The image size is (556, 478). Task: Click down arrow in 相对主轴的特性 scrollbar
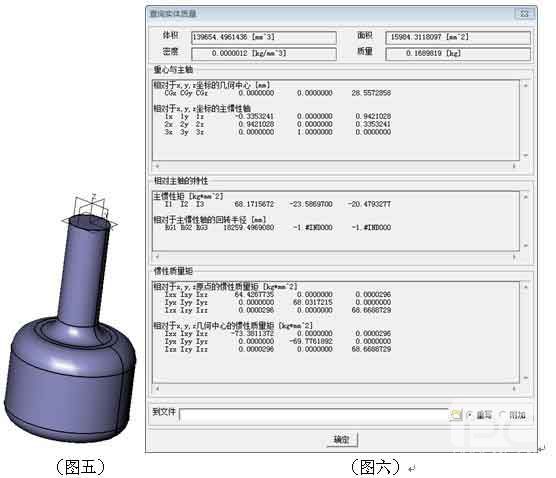[x=526, y=245]
